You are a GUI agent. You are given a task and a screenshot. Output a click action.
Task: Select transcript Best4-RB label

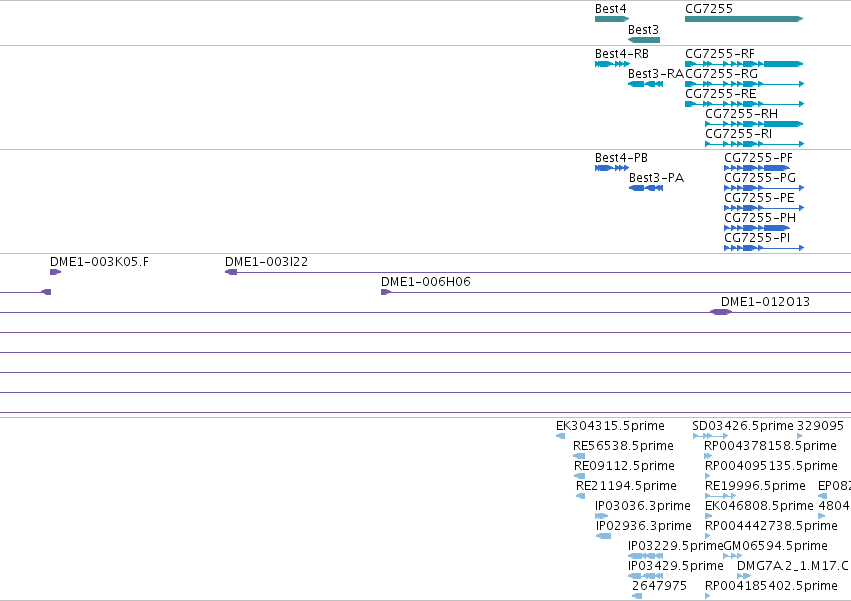pos(621,54)
